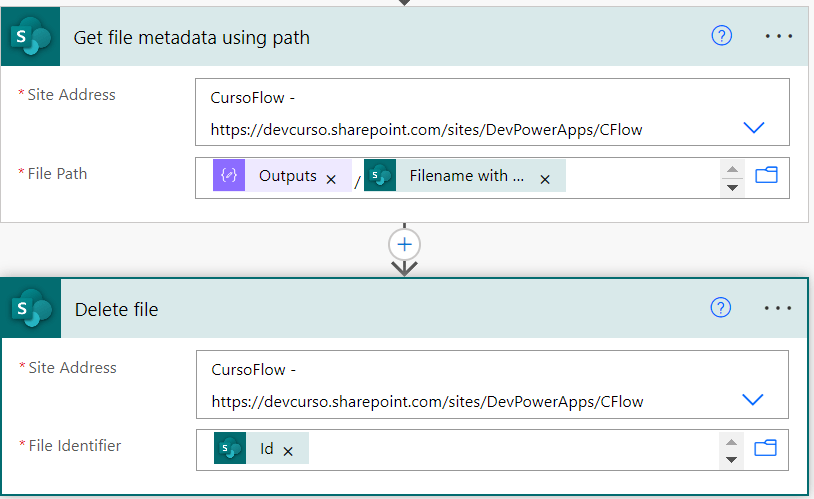The height and width of the screenshot is (499, 814).
Task: Click the File Path label
Action: pyautogui.click(x=57, y=173)
